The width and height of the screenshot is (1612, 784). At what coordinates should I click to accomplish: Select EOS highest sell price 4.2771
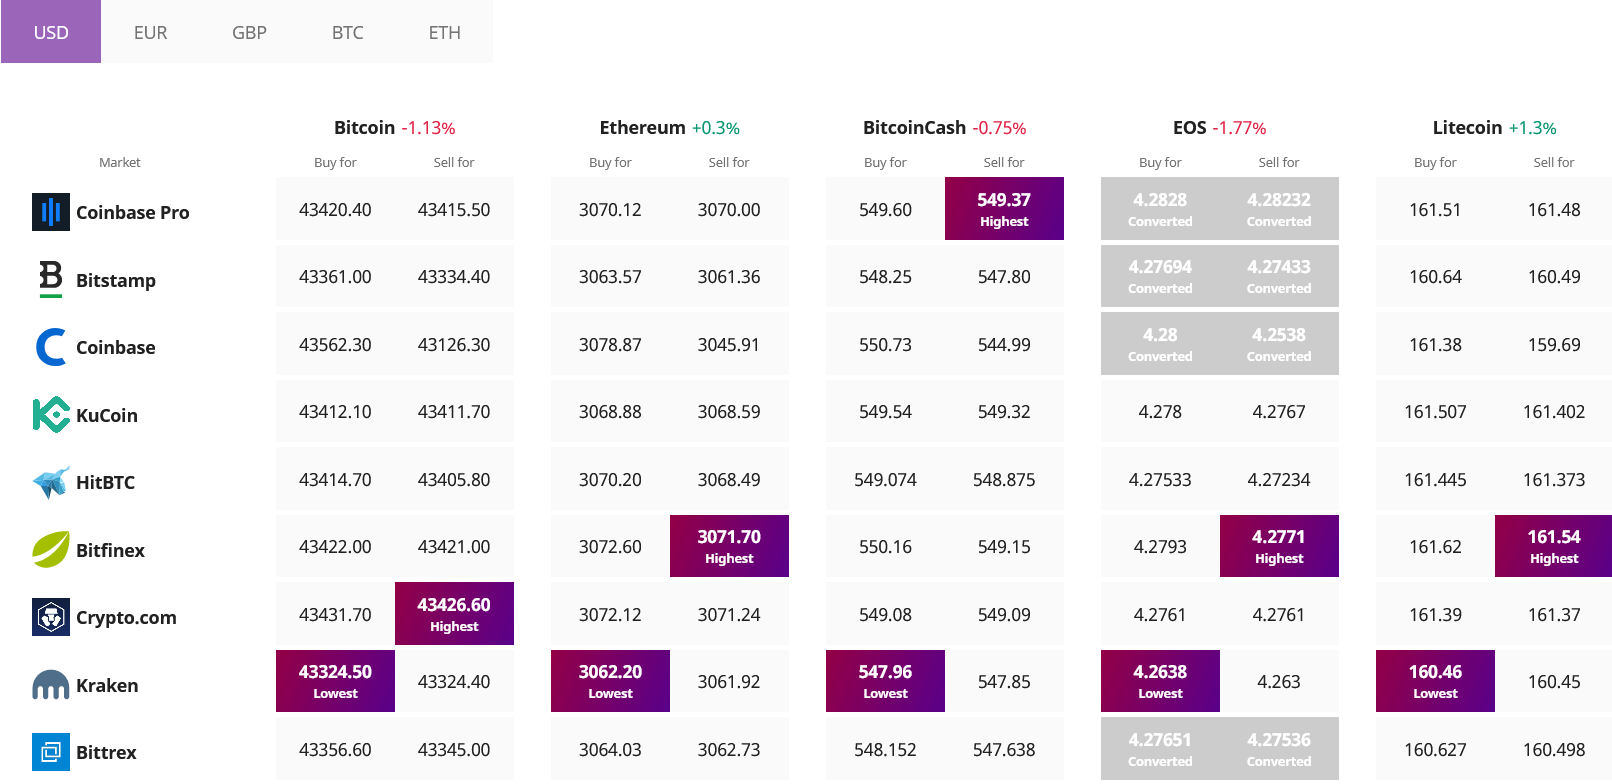[x=1279, y=546]
